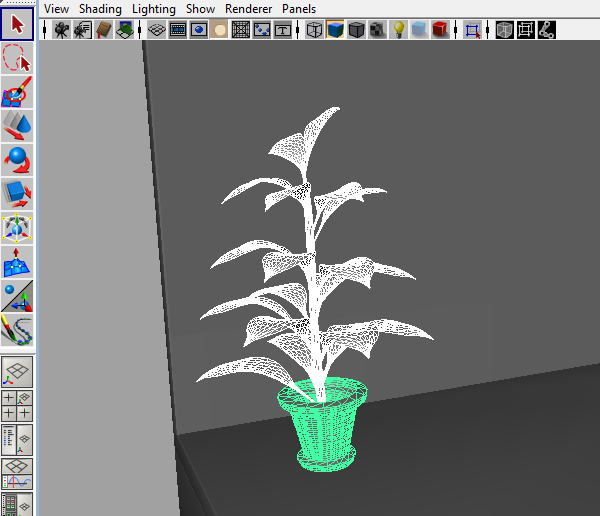This screenshot has width=600, height=516.
Task: Open the Show menu
Action: click(201, 8)
